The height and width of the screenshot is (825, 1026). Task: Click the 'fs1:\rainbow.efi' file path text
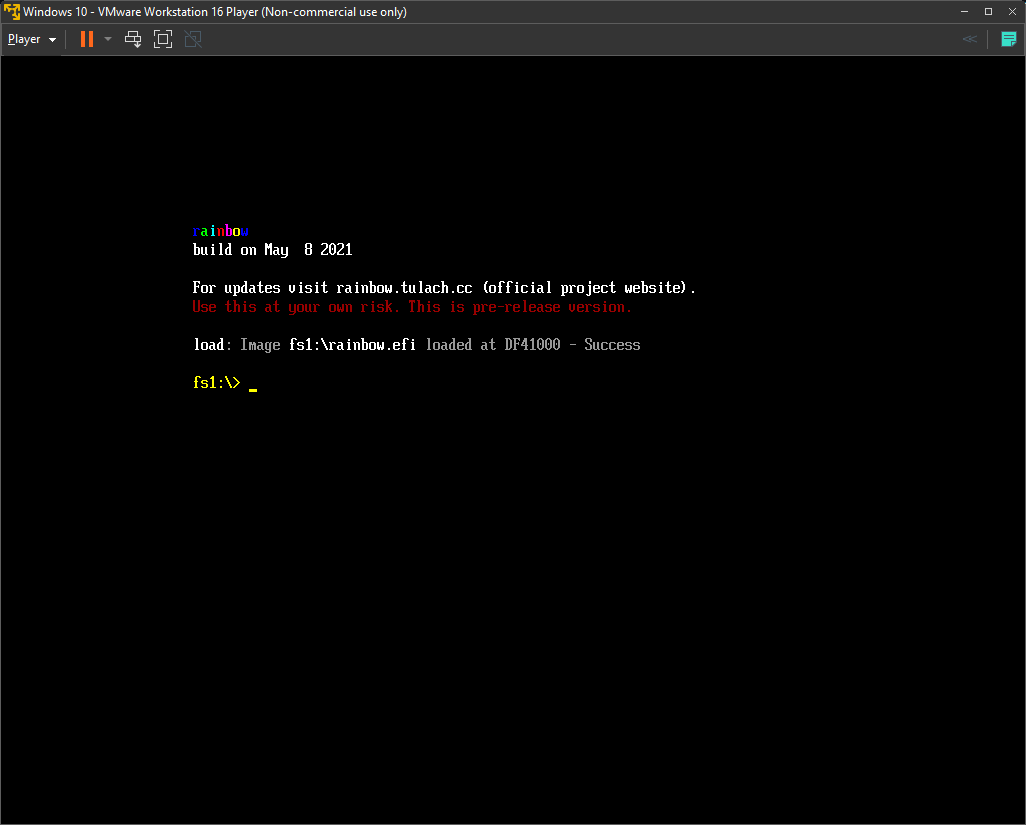tap(352, 345)
